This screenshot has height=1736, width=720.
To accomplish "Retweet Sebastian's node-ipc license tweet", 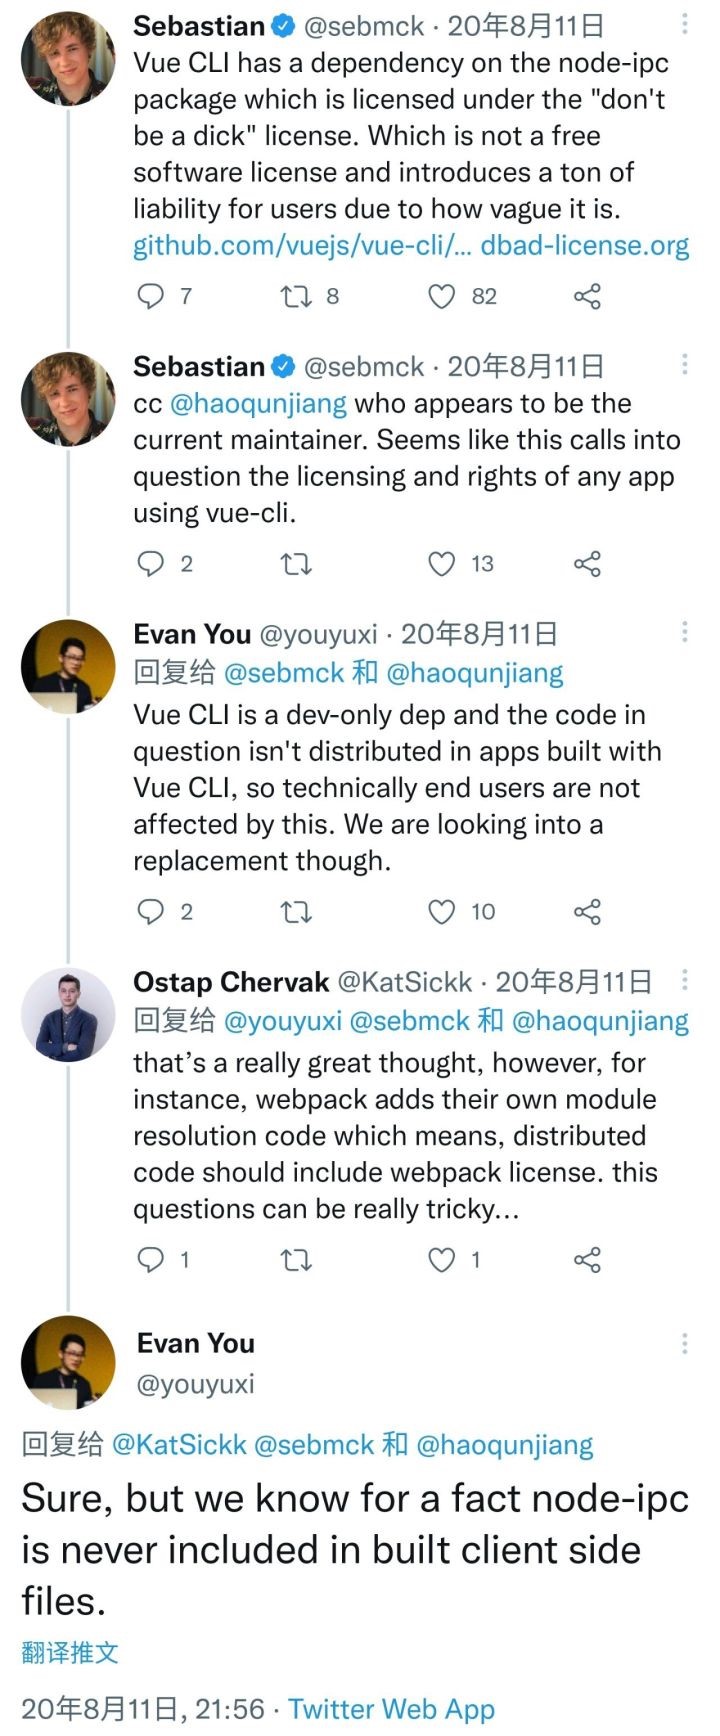I will click(295, 296).
